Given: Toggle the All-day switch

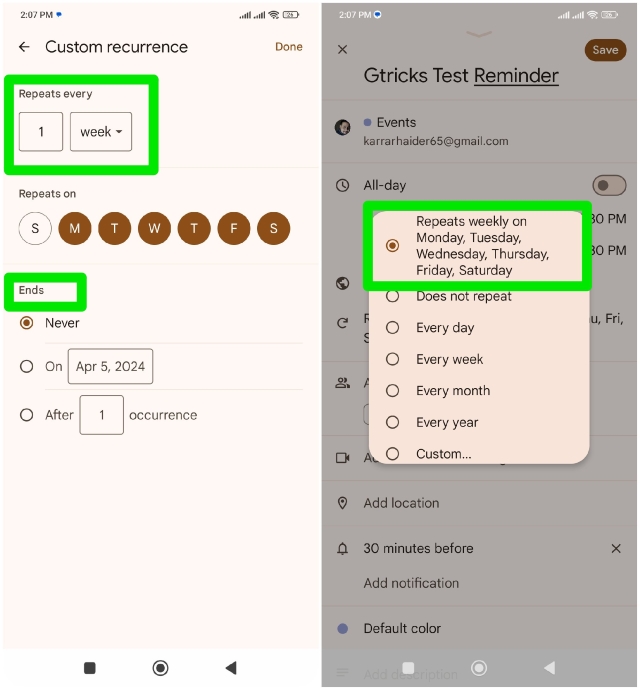Looking at the screenshot, I should (609, 185).
